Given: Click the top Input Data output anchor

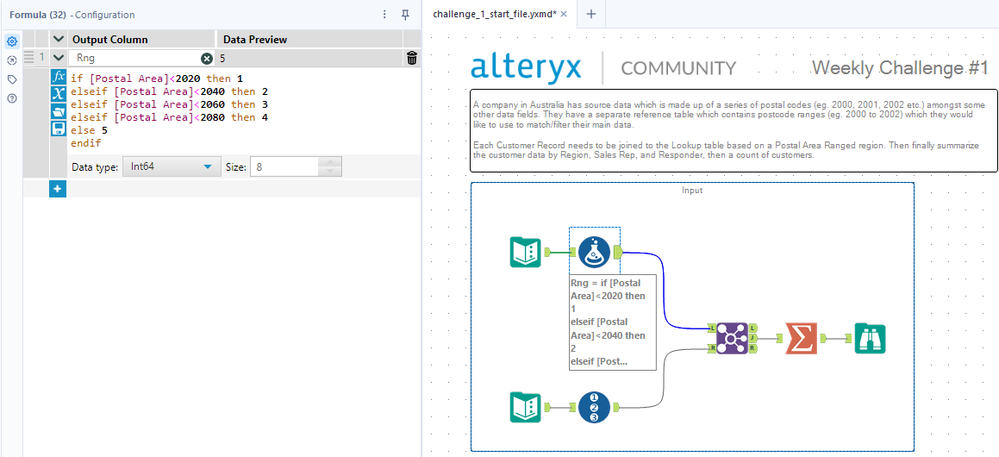Looking at the screenshot, I should click(548, 252).
